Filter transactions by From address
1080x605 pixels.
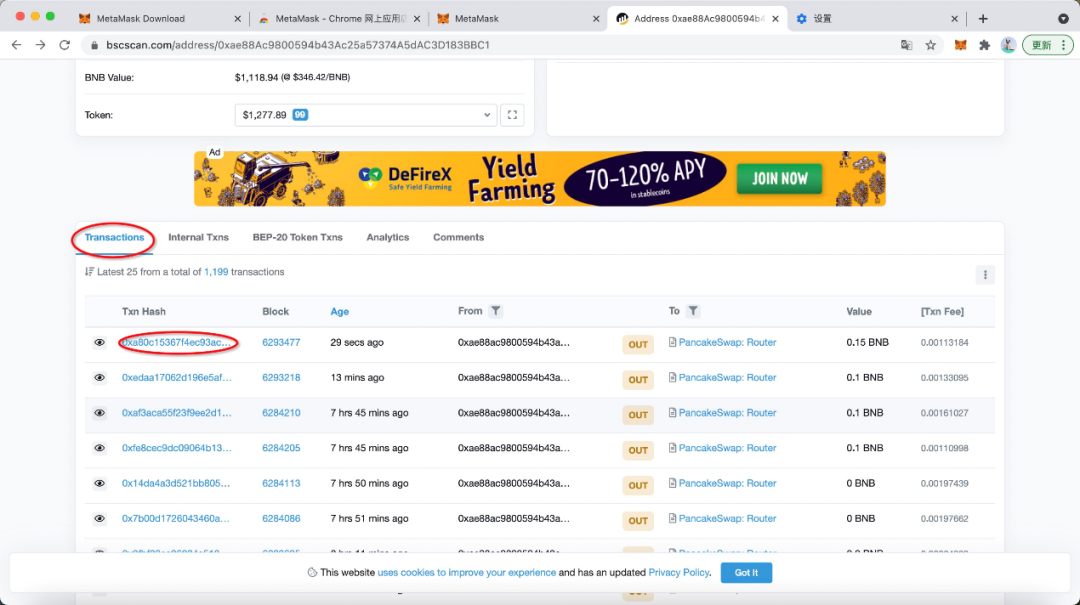click(x=495, y=311)
